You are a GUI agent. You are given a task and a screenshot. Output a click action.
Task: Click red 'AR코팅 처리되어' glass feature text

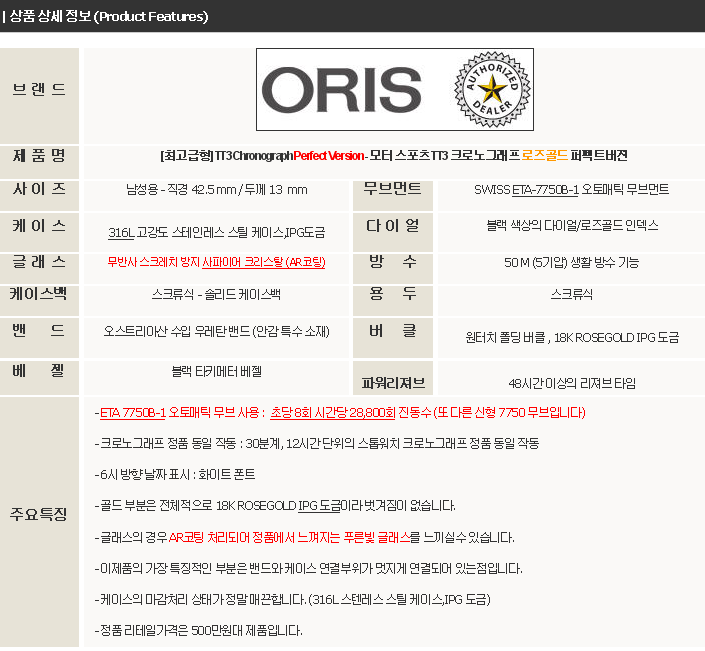pos(209,537)
